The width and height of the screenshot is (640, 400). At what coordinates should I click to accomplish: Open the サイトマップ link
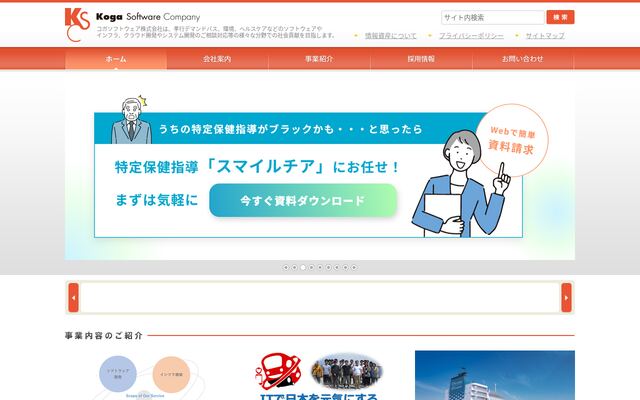coord(545,36)
